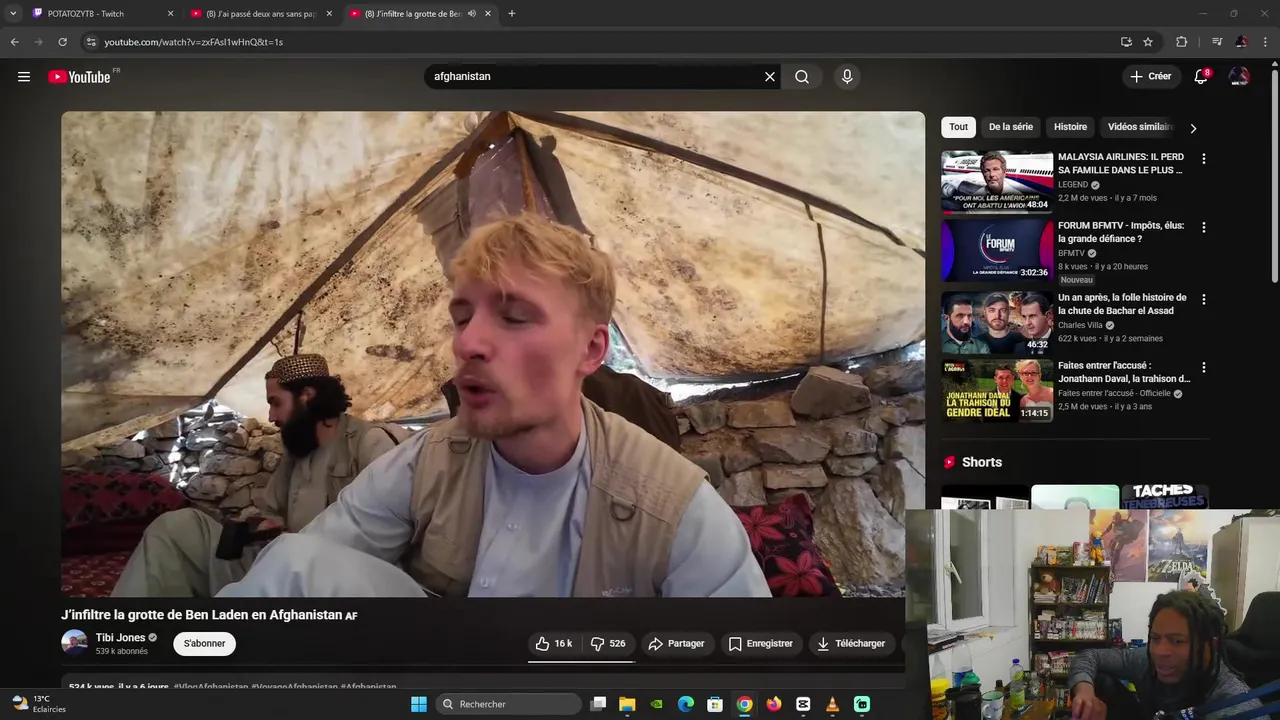Install app icon in address bar

coord(1126,42)
